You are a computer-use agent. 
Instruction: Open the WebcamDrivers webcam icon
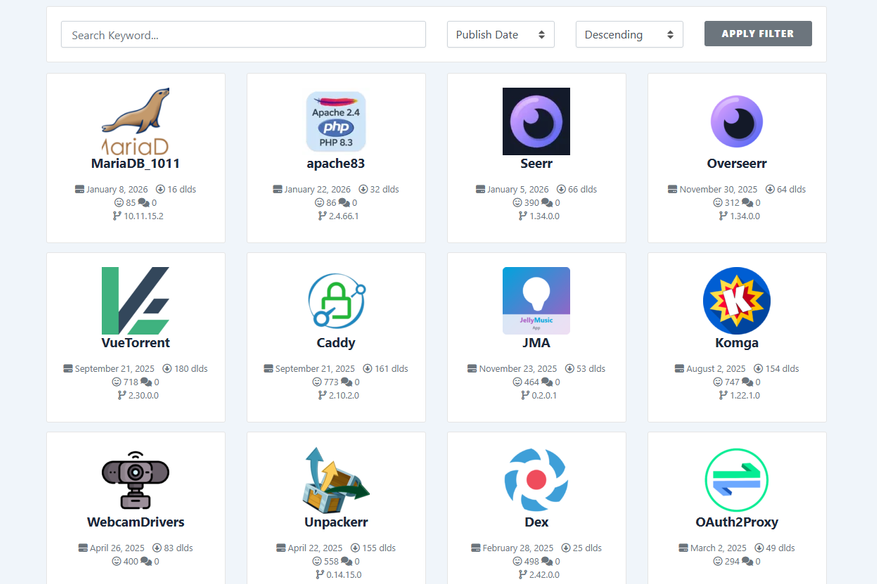click(x=135, y=480)
